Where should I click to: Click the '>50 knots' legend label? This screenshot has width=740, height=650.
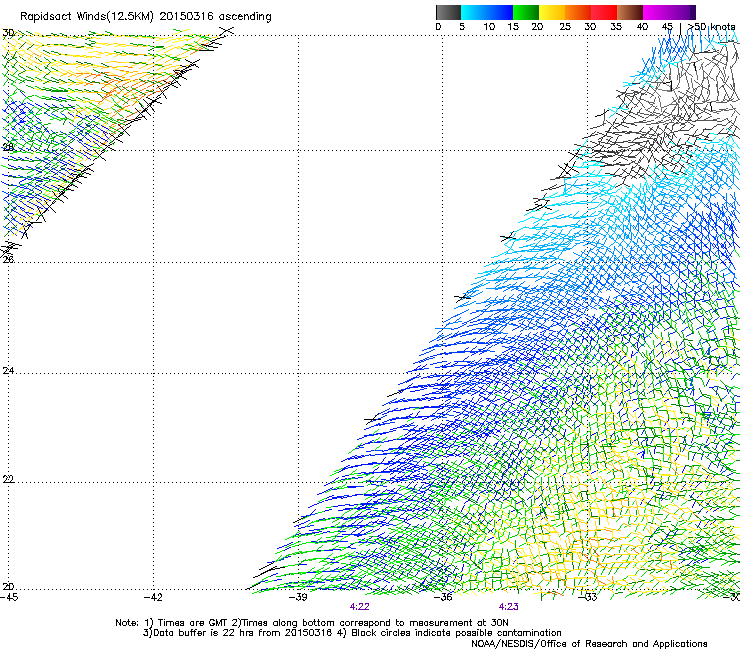tap(711, 27)
